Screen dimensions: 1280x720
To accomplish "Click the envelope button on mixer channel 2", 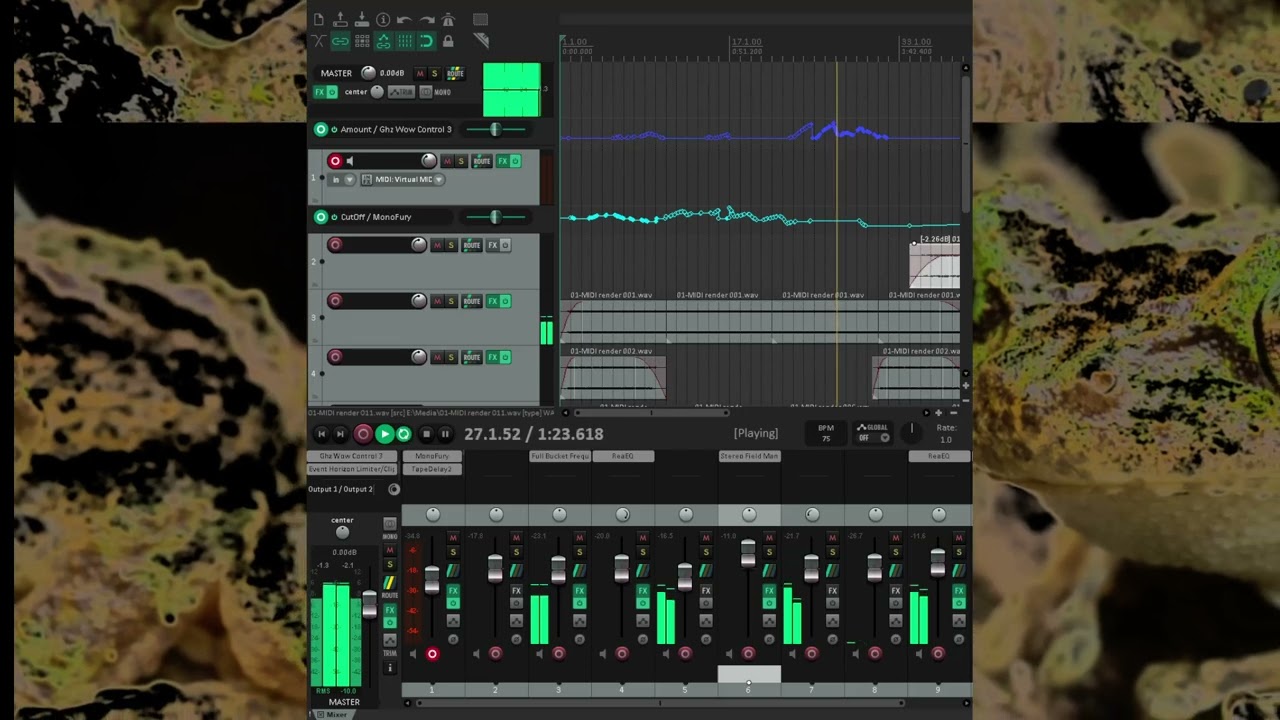I will (x=516, y=621).
